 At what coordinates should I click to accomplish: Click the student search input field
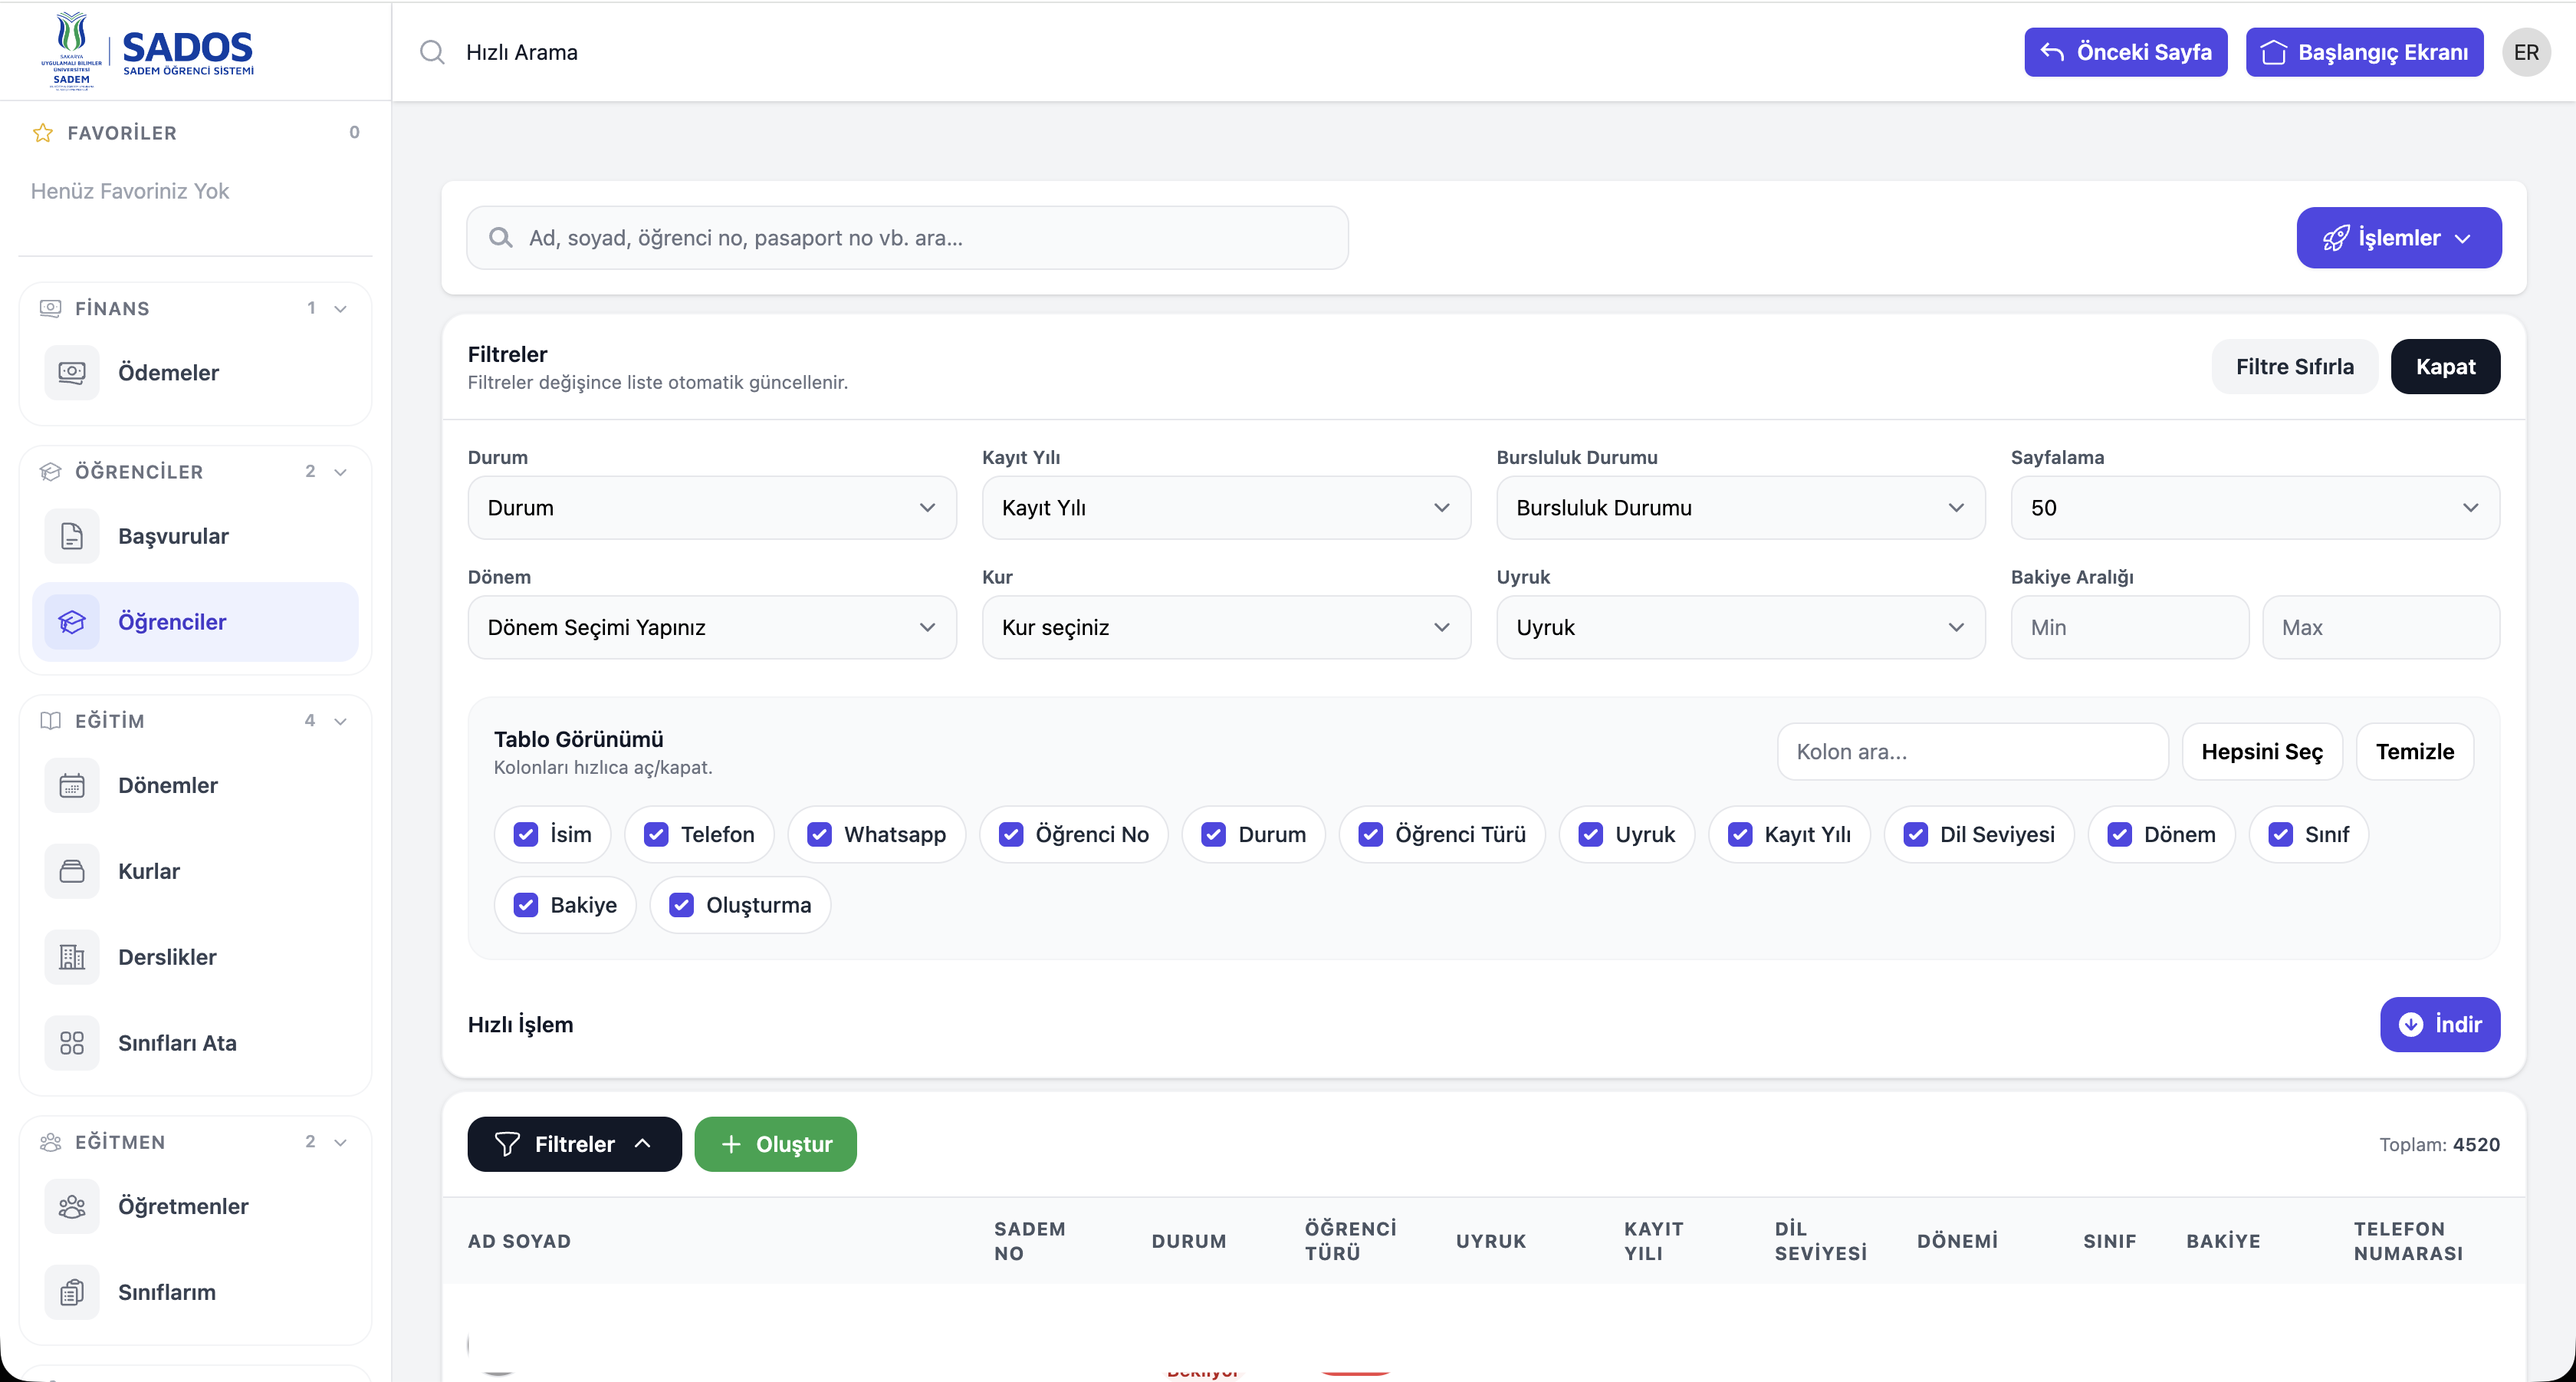click(x=907, y=238)
